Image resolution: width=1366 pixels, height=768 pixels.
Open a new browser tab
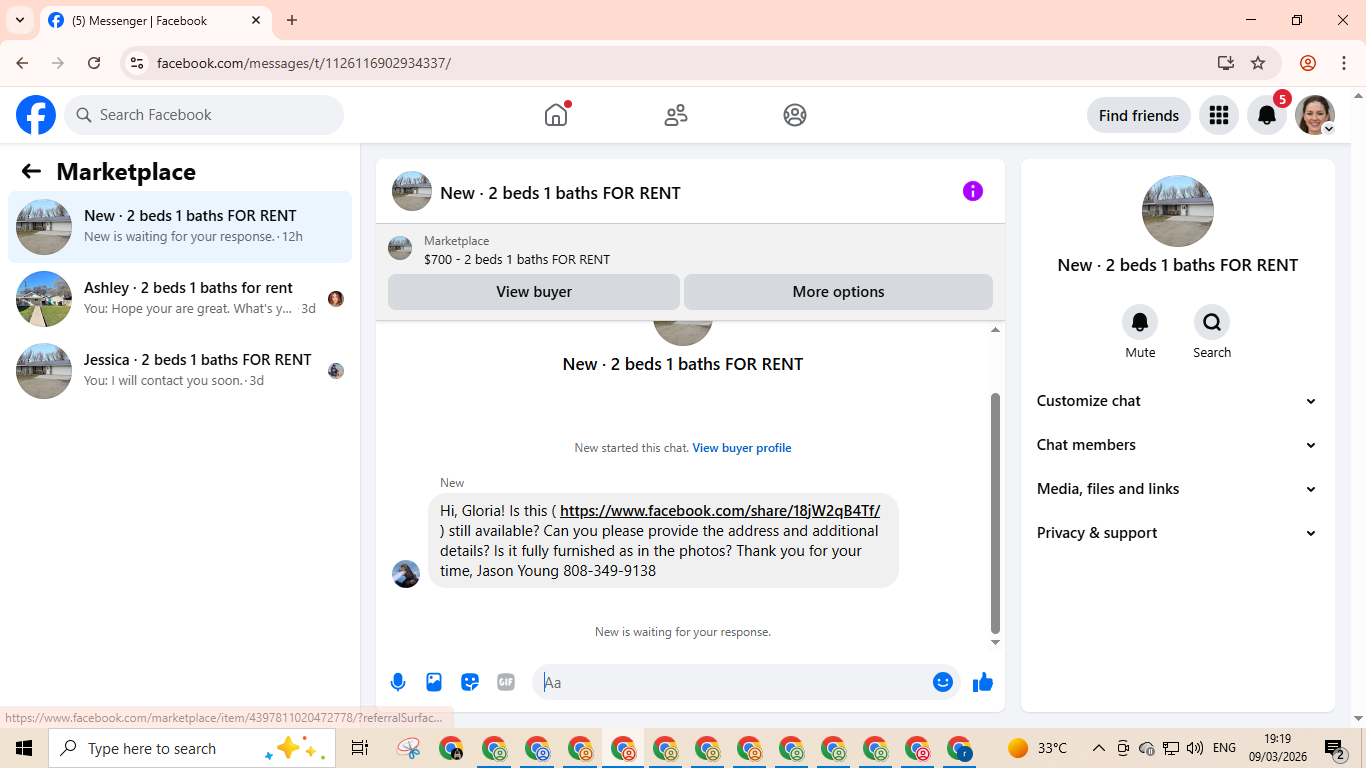click(x=292, y=20)
